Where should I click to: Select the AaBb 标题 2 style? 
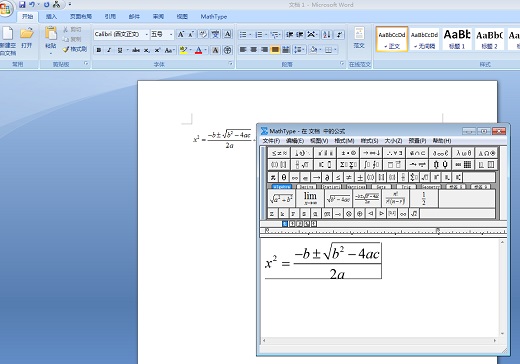[x=489, y=39]
